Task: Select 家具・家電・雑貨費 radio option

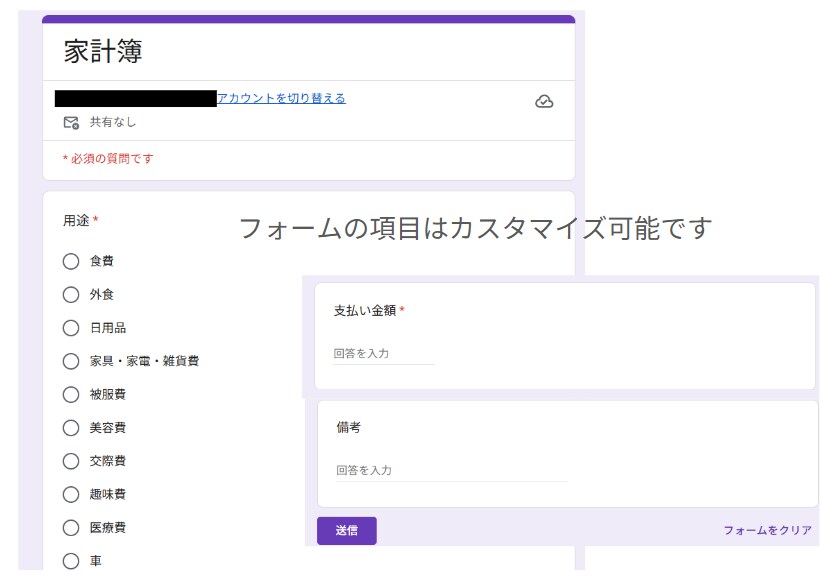Action: tap(71, 361)
